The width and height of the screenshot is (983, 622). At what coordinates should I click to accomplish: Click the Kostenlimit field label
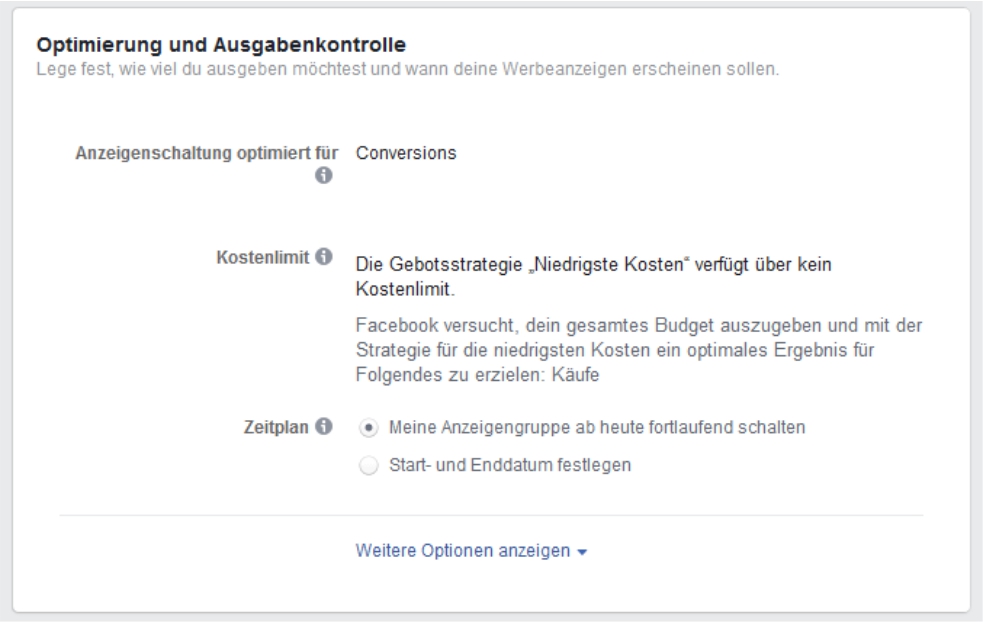[263, 257]
